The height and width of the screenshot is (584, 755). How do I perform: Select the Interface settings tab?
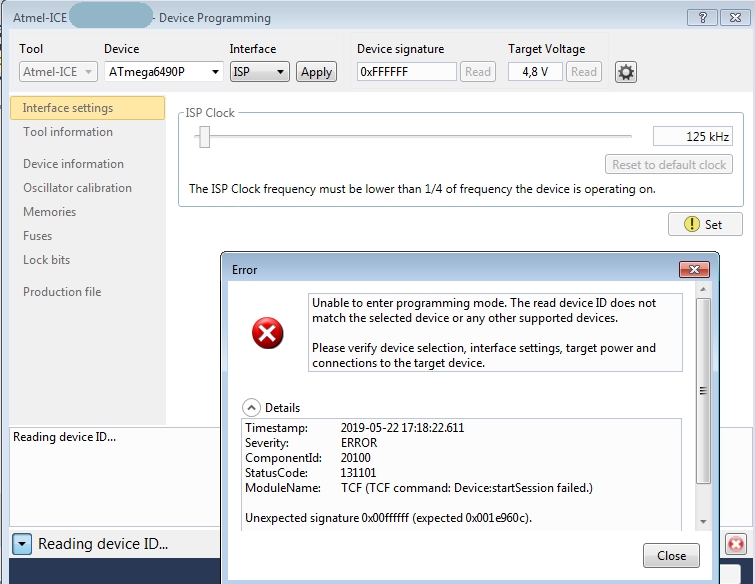point(87,108)
